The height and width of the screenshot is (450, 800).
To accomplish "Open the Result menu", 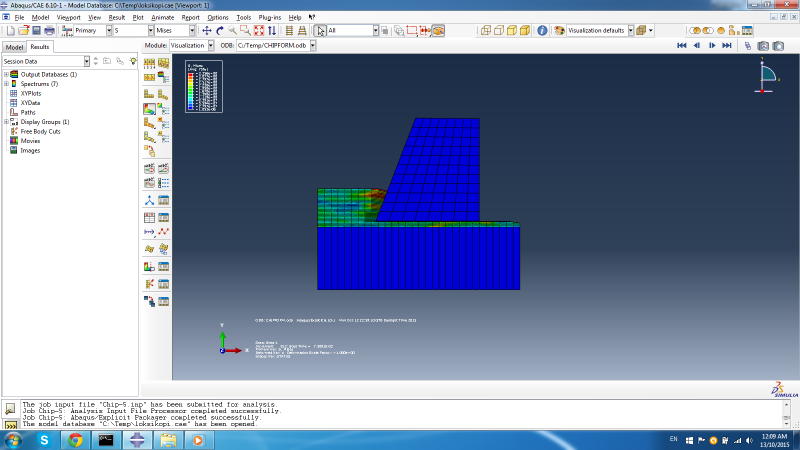I will [116, 17].
